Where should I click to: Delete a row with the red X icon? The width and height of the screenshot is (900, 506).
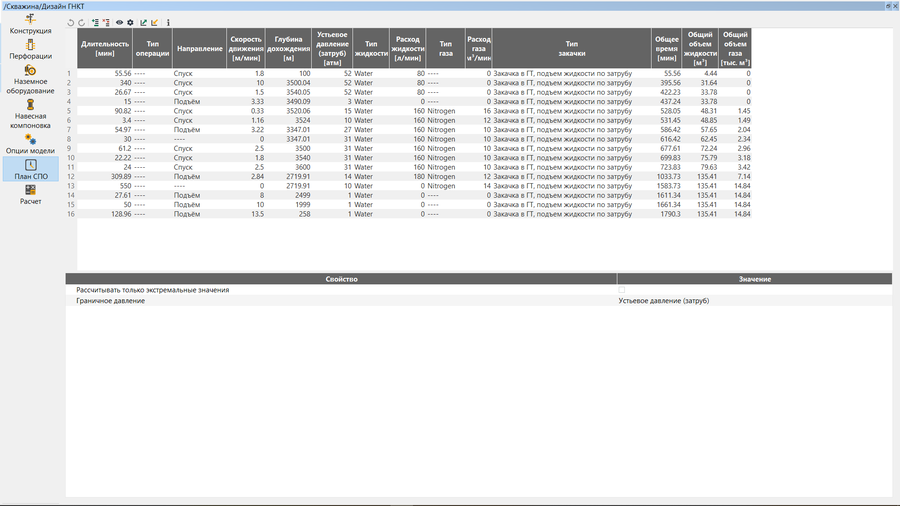(106, 22)
